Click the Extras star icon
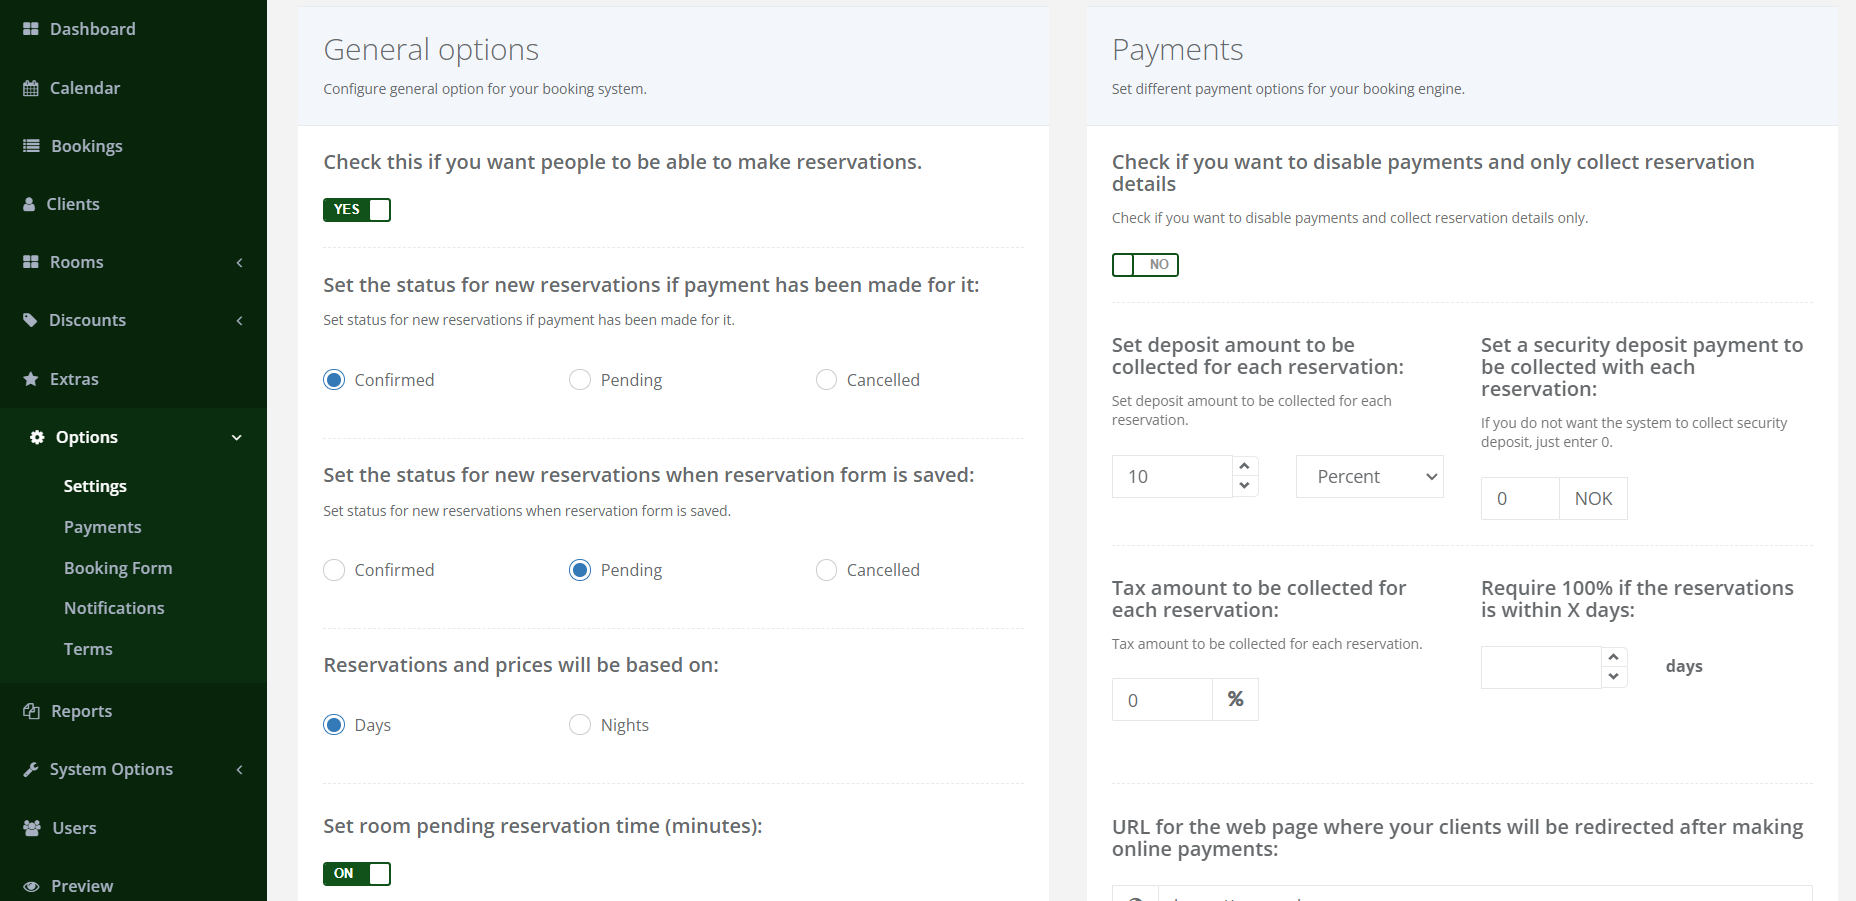 click(x=31, y=379)
